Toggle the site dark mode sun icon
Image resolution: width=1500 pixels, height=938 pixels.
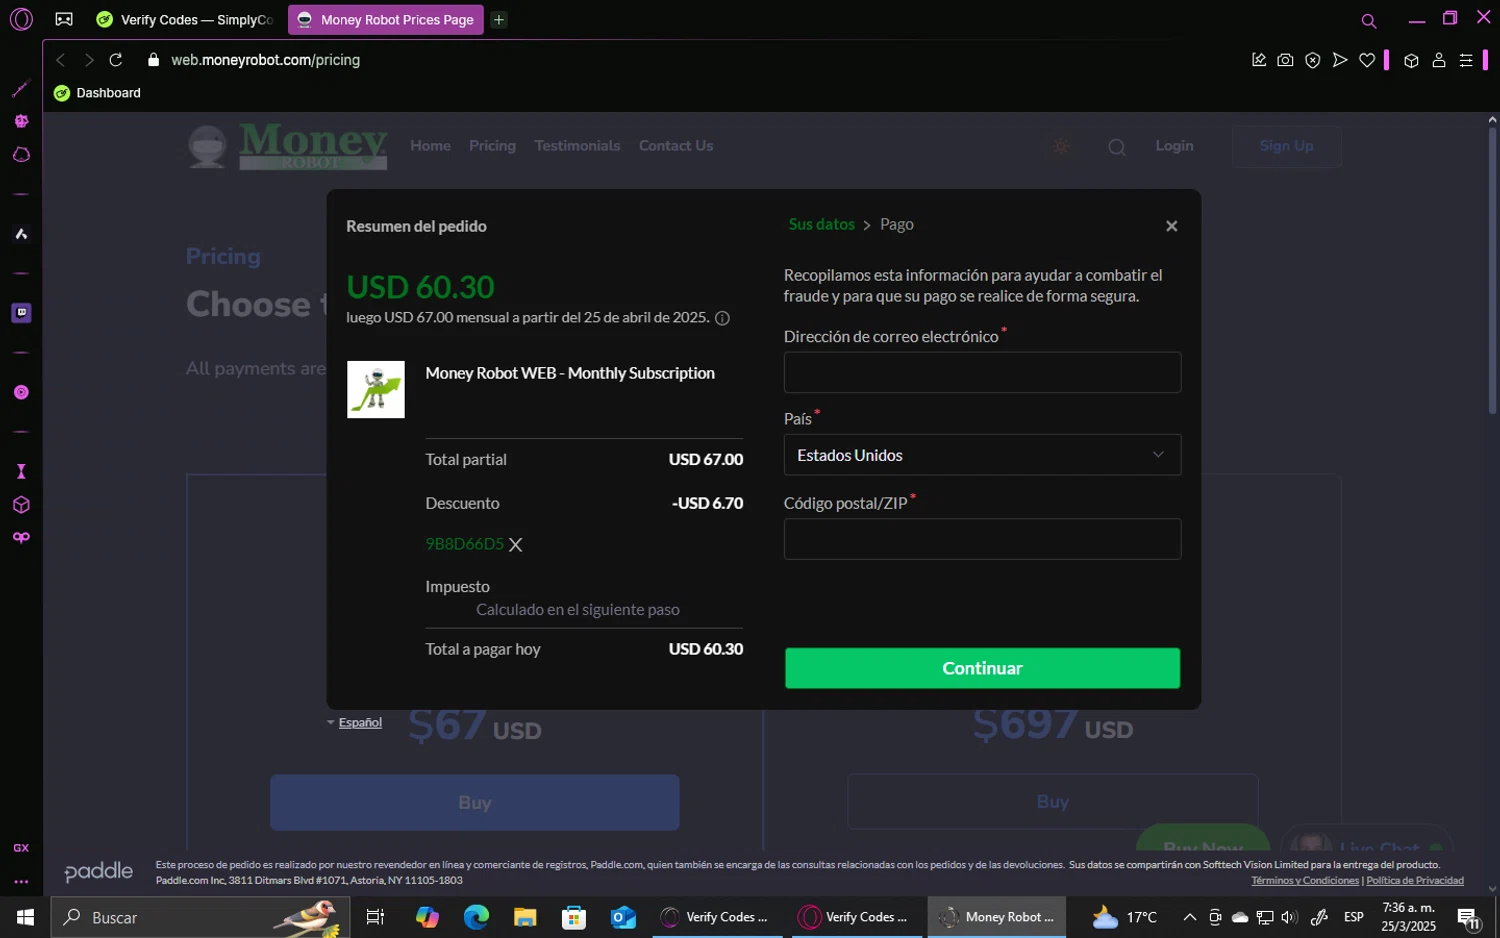click(1061, 146)
